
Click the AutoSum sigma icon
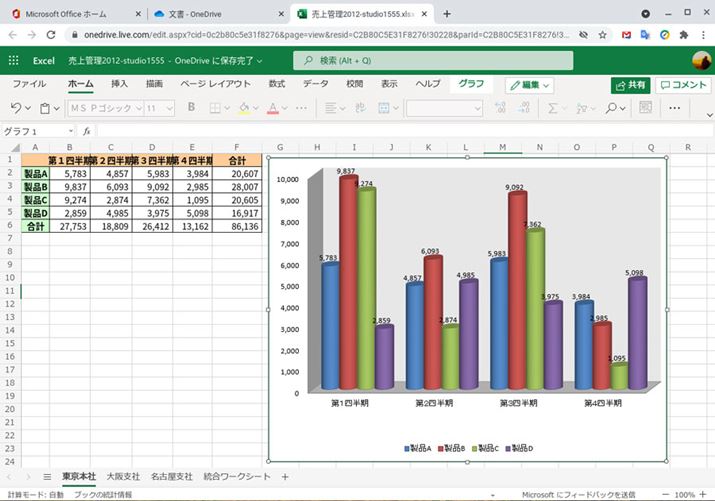(551, 108)
